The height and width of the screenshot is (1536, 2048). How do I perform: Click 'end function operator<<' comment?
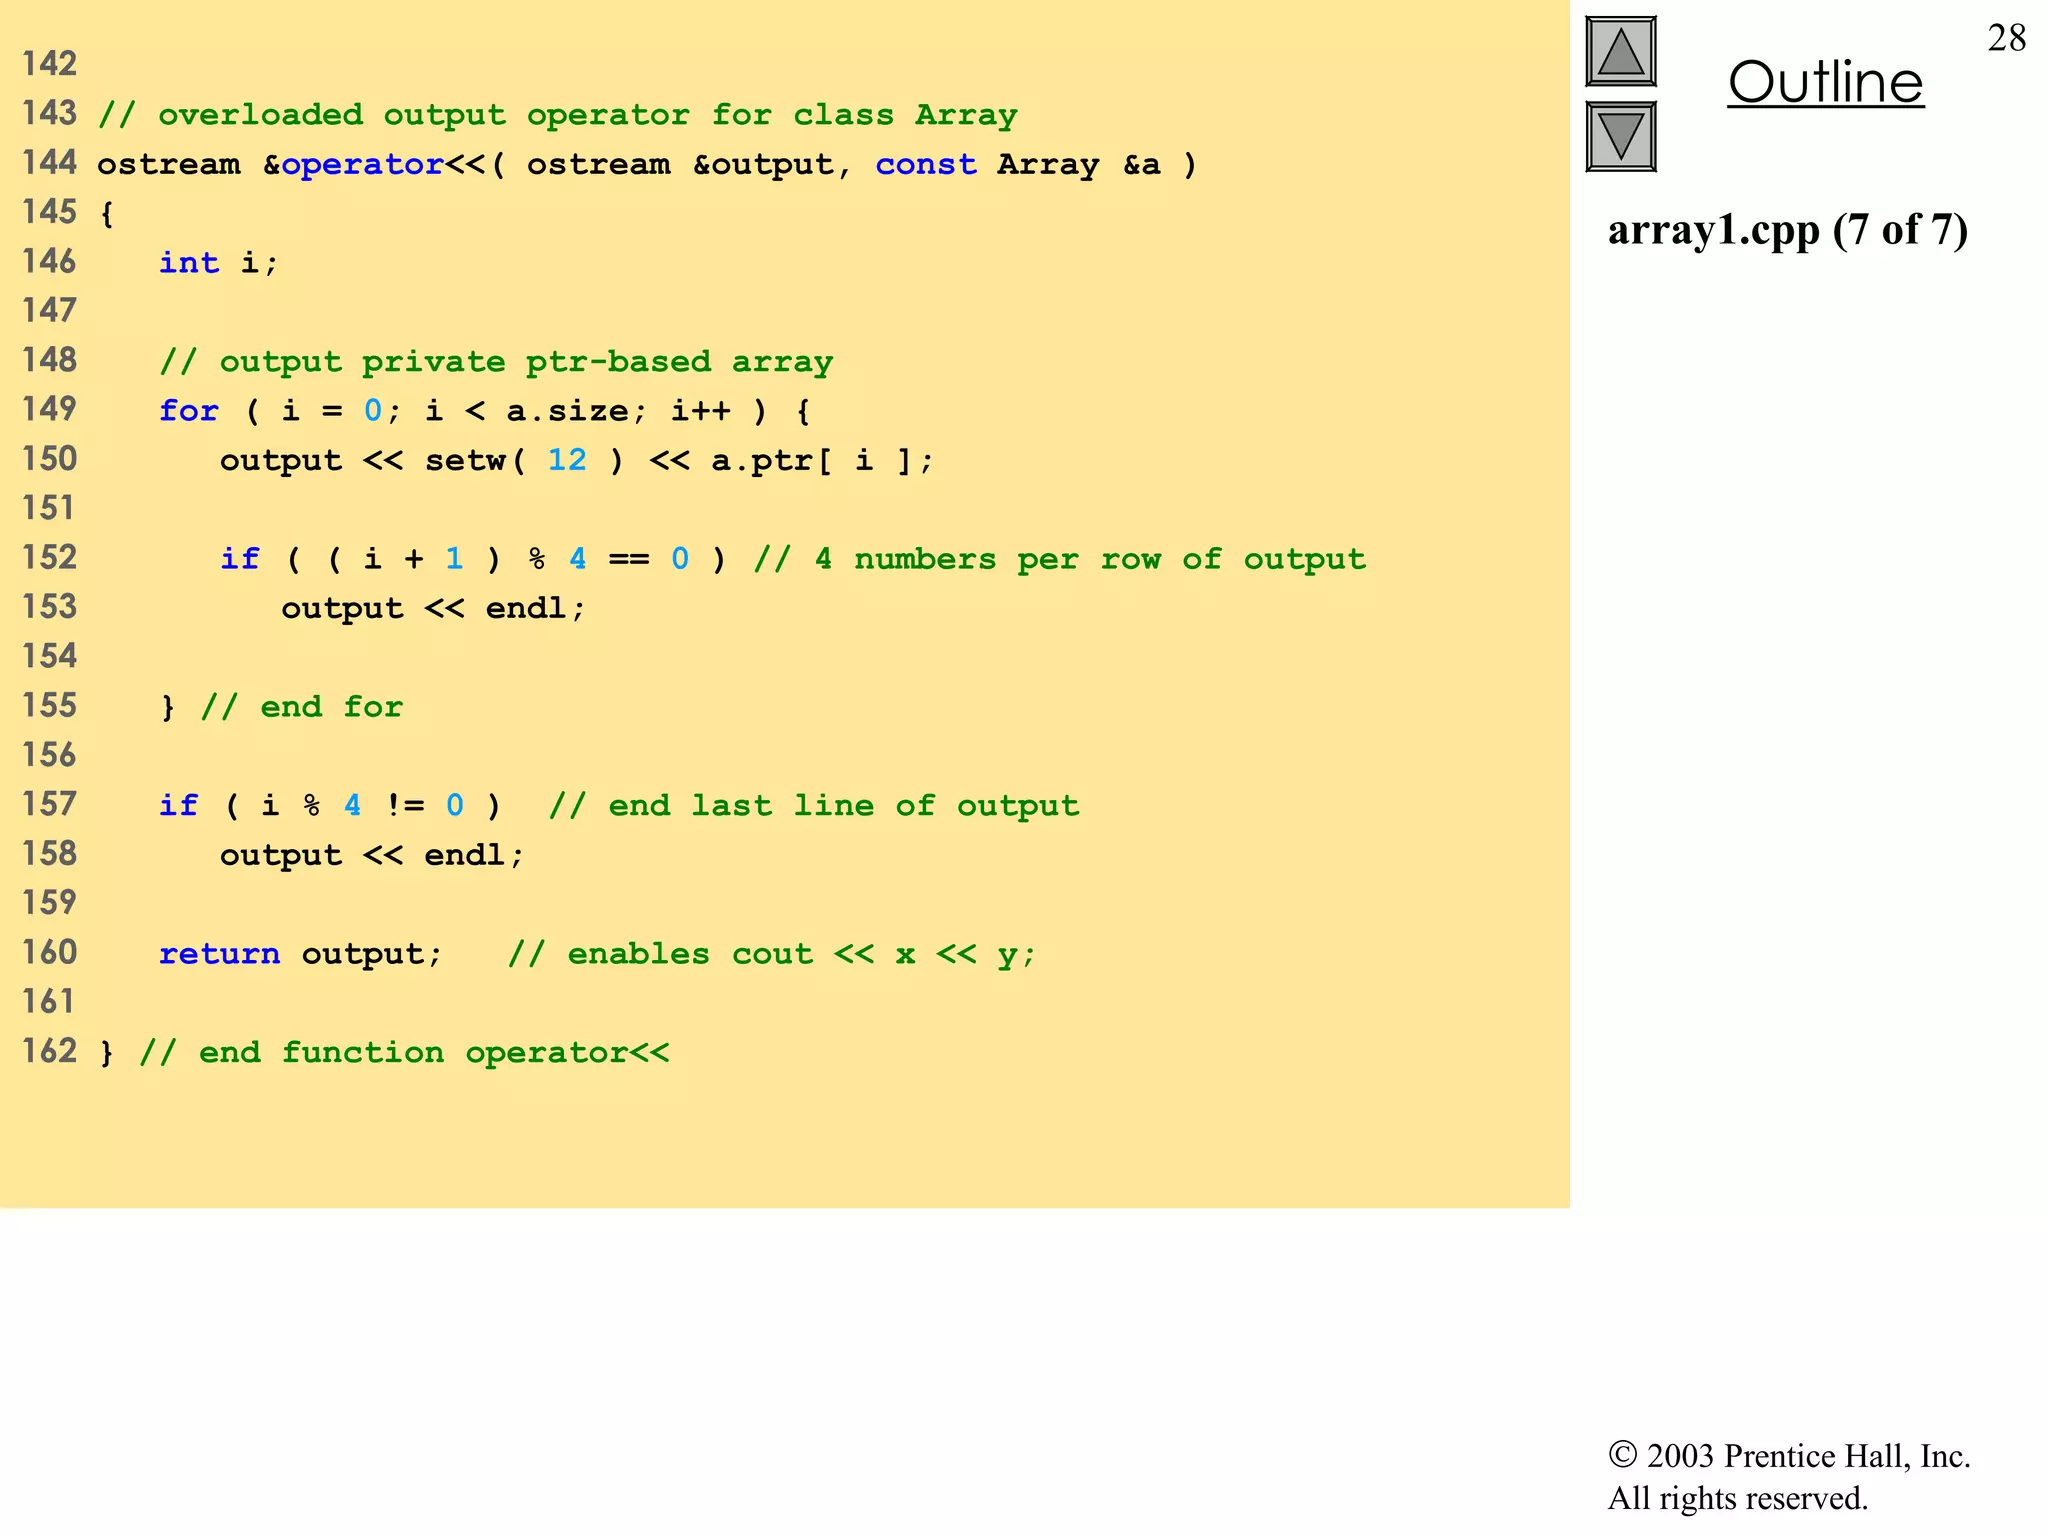tap(404, 1052)
